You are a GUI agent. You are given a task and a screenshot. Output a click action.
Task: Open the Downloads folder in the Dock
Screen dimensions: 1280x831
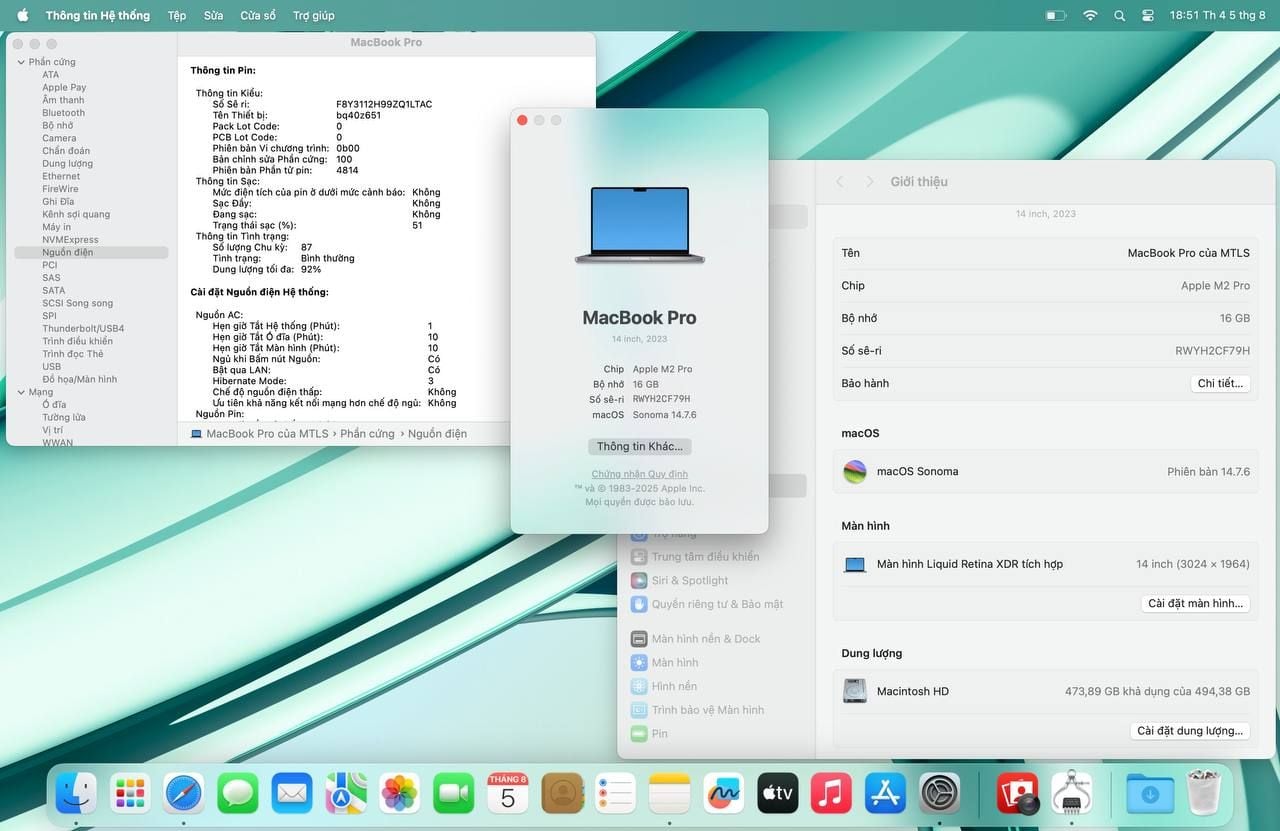(x=1150, y=794)
